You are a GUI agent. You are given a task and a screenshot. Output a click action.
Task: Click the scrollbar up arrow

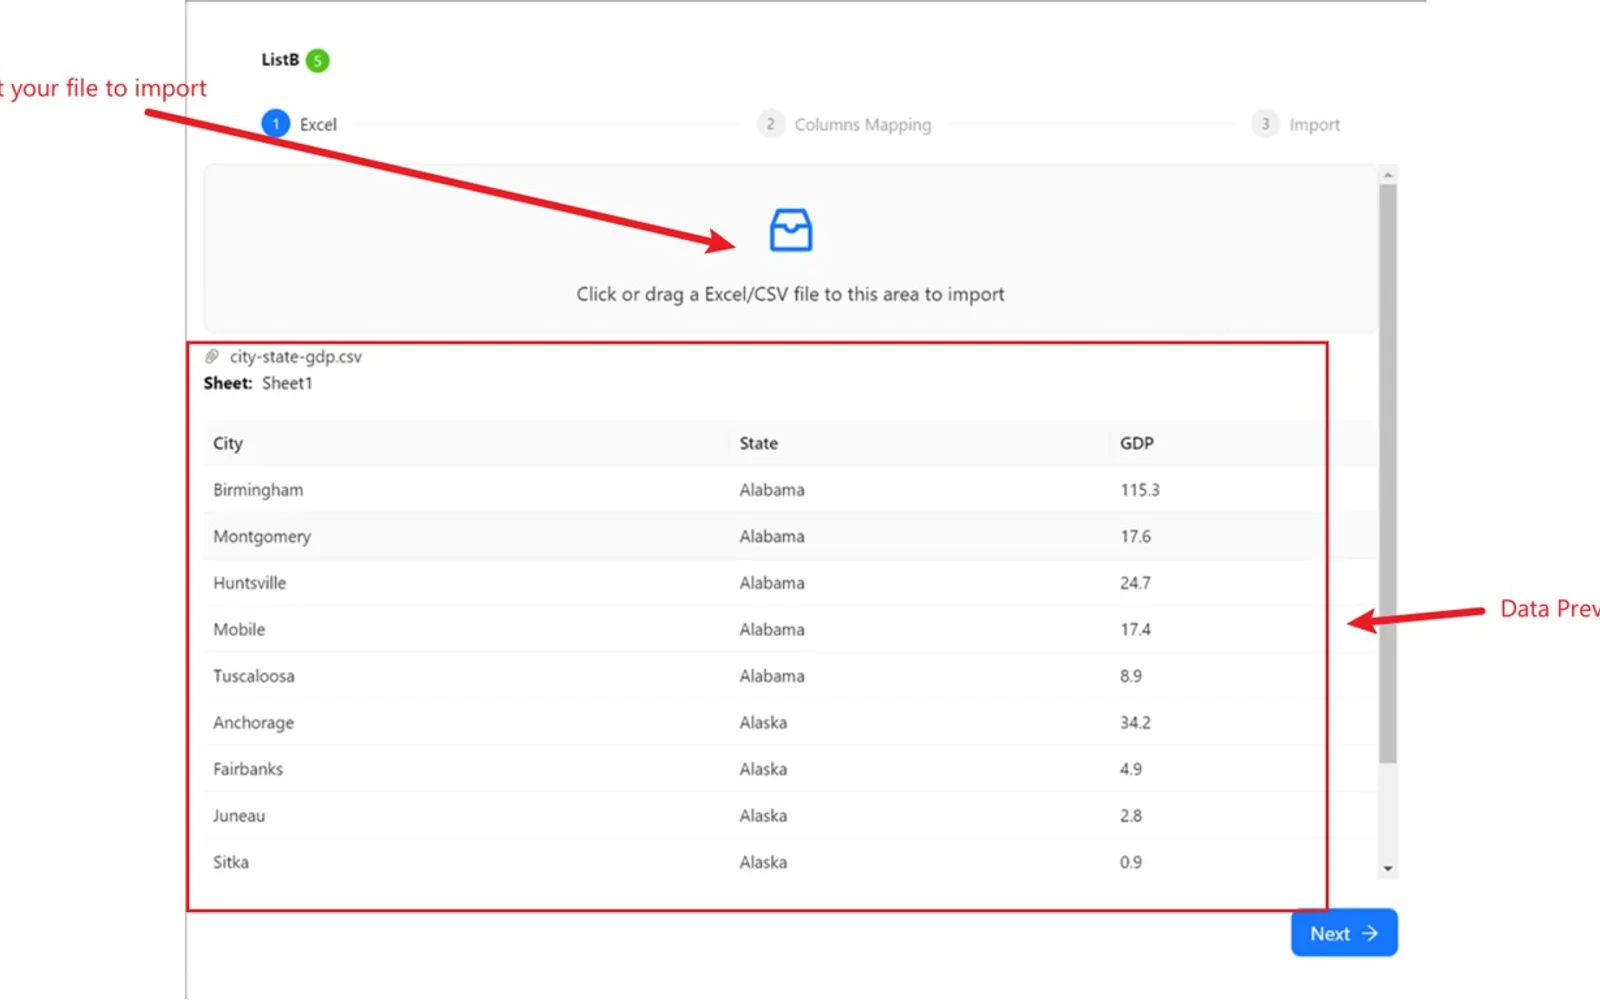pyautogui.click(x=1387, y=175)
